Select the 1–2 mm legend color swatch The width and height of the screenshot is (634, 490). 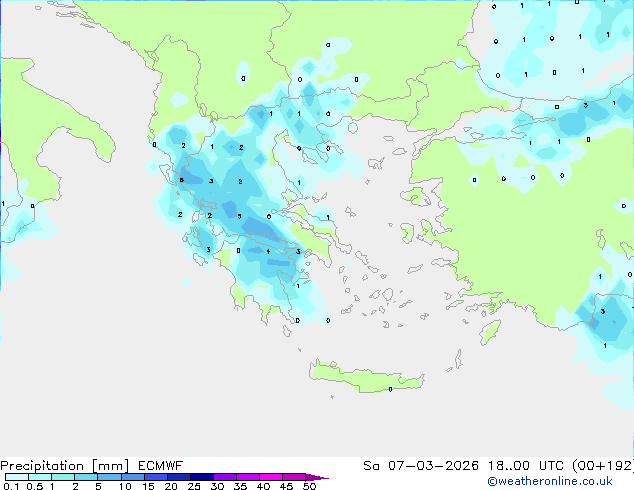click(63, 477)
